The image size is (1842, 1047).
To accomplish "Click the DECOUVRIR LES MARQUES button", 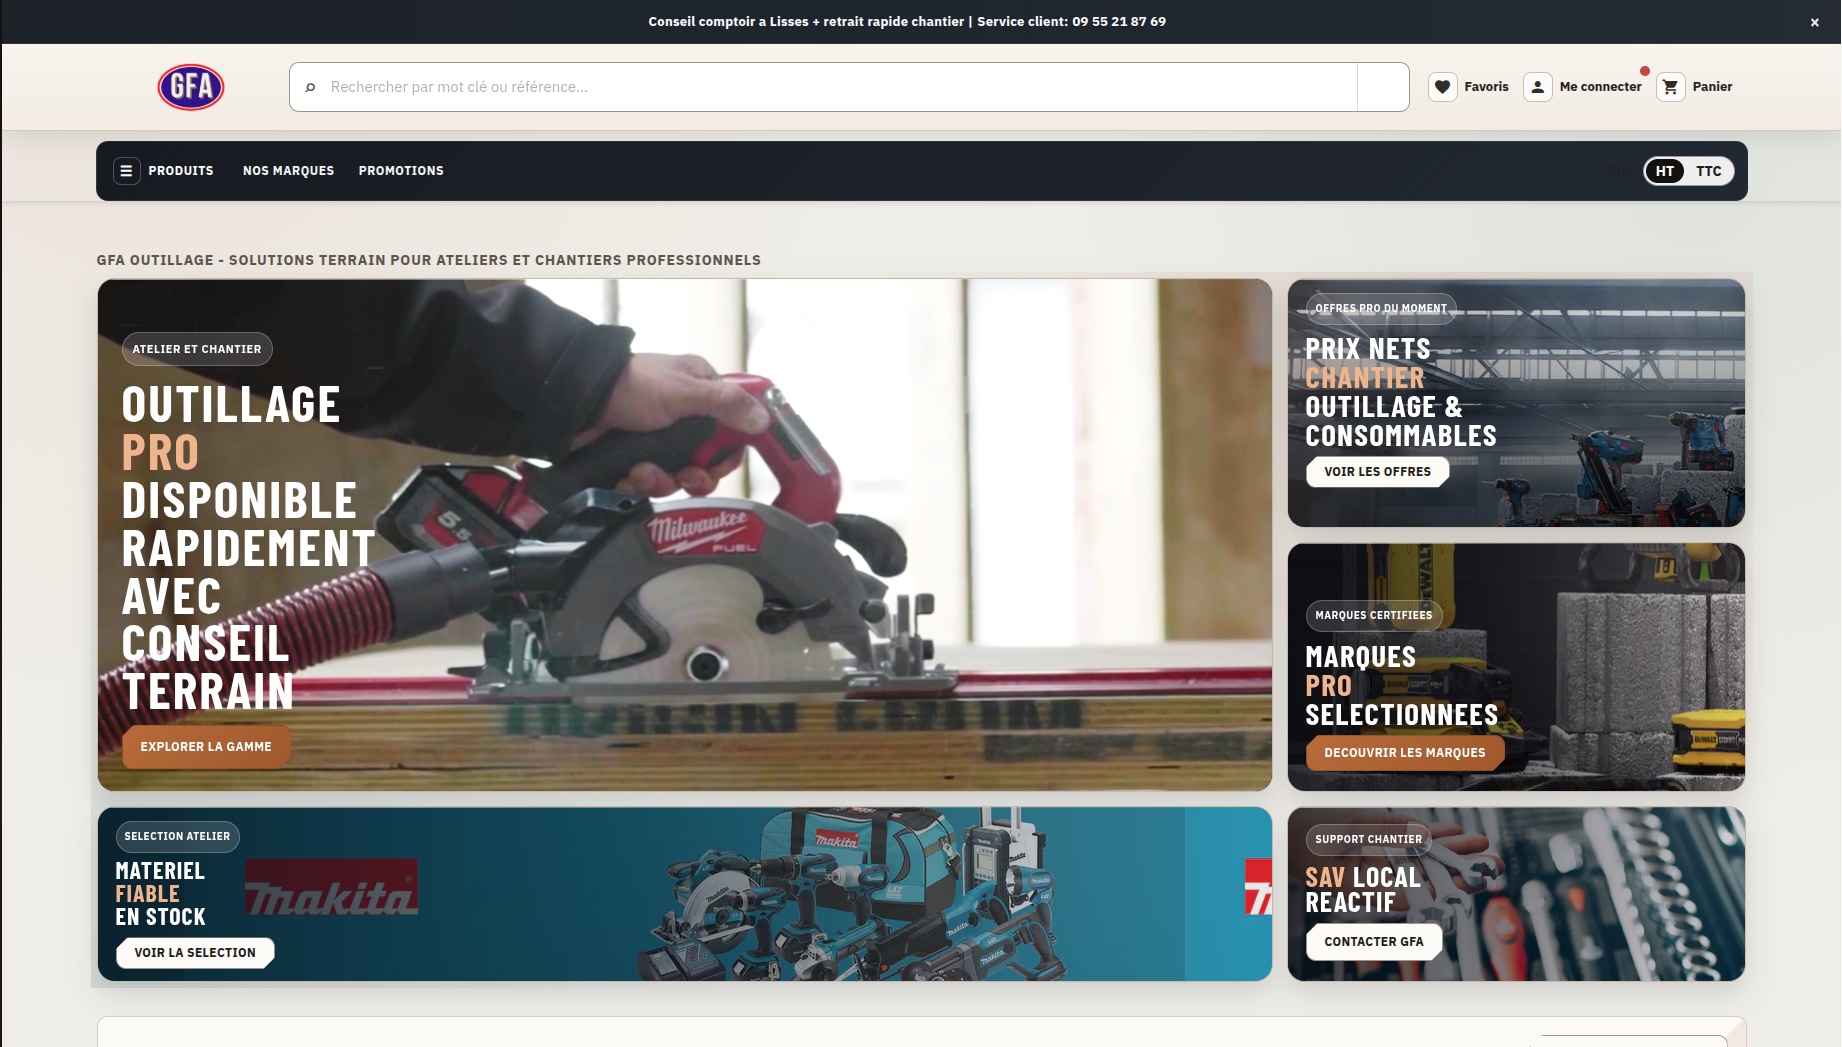I will pos(1404,753).
